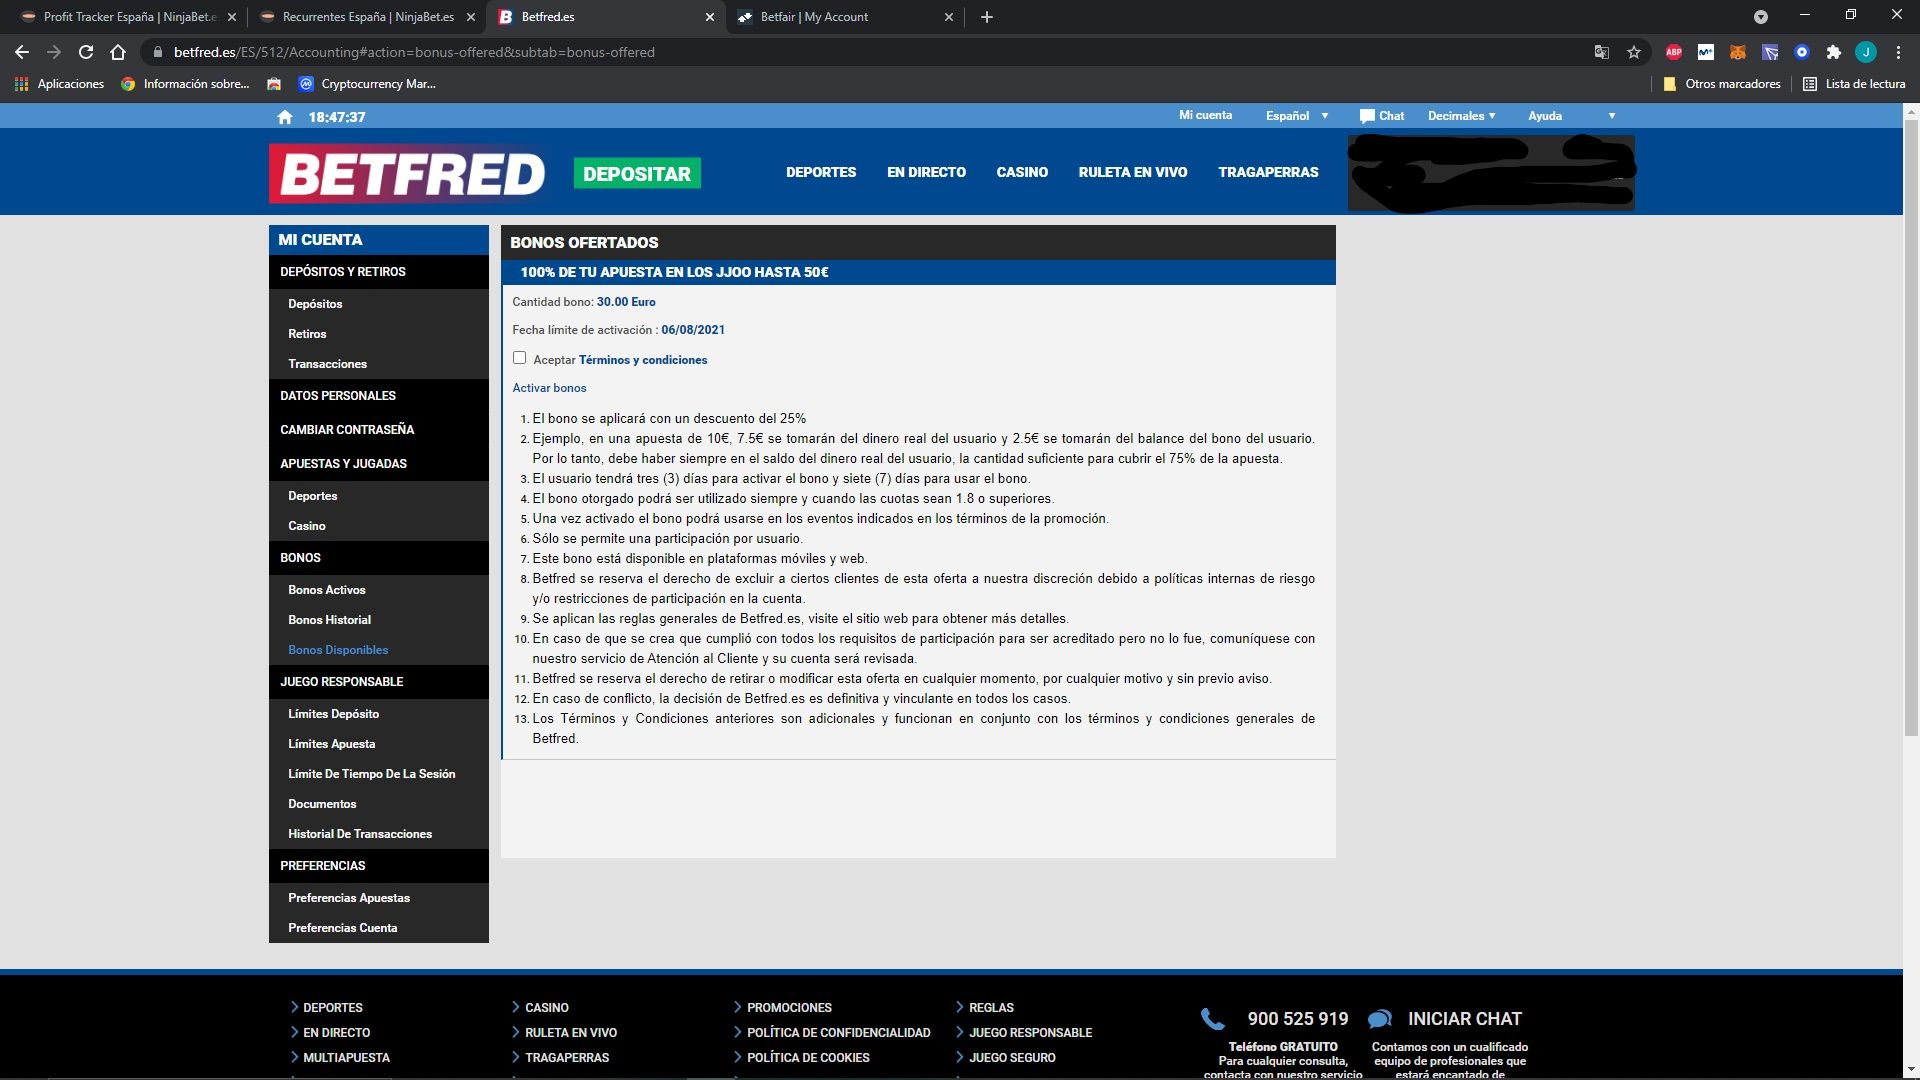The height and width of the screenshot is (1080, 1920).
Task: Open Límites Apuesta in sidebar
Action: (x=331, y=744)
